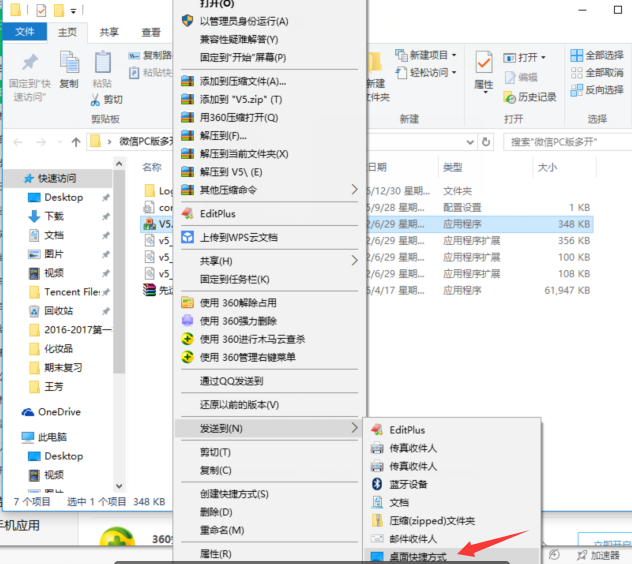Send to 邮件收件人 mail icon
The height and width of the screenshot is (564, 632).
click(x=377, y=539)
